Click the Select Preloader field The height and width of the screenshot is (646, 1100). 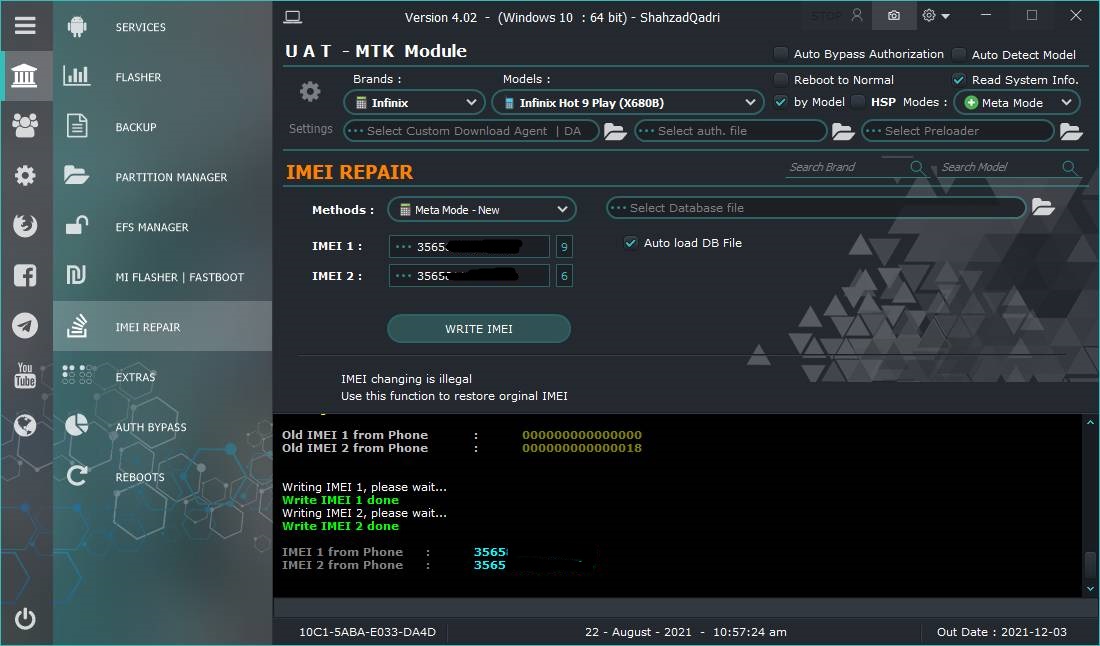(x=958, y=130)
